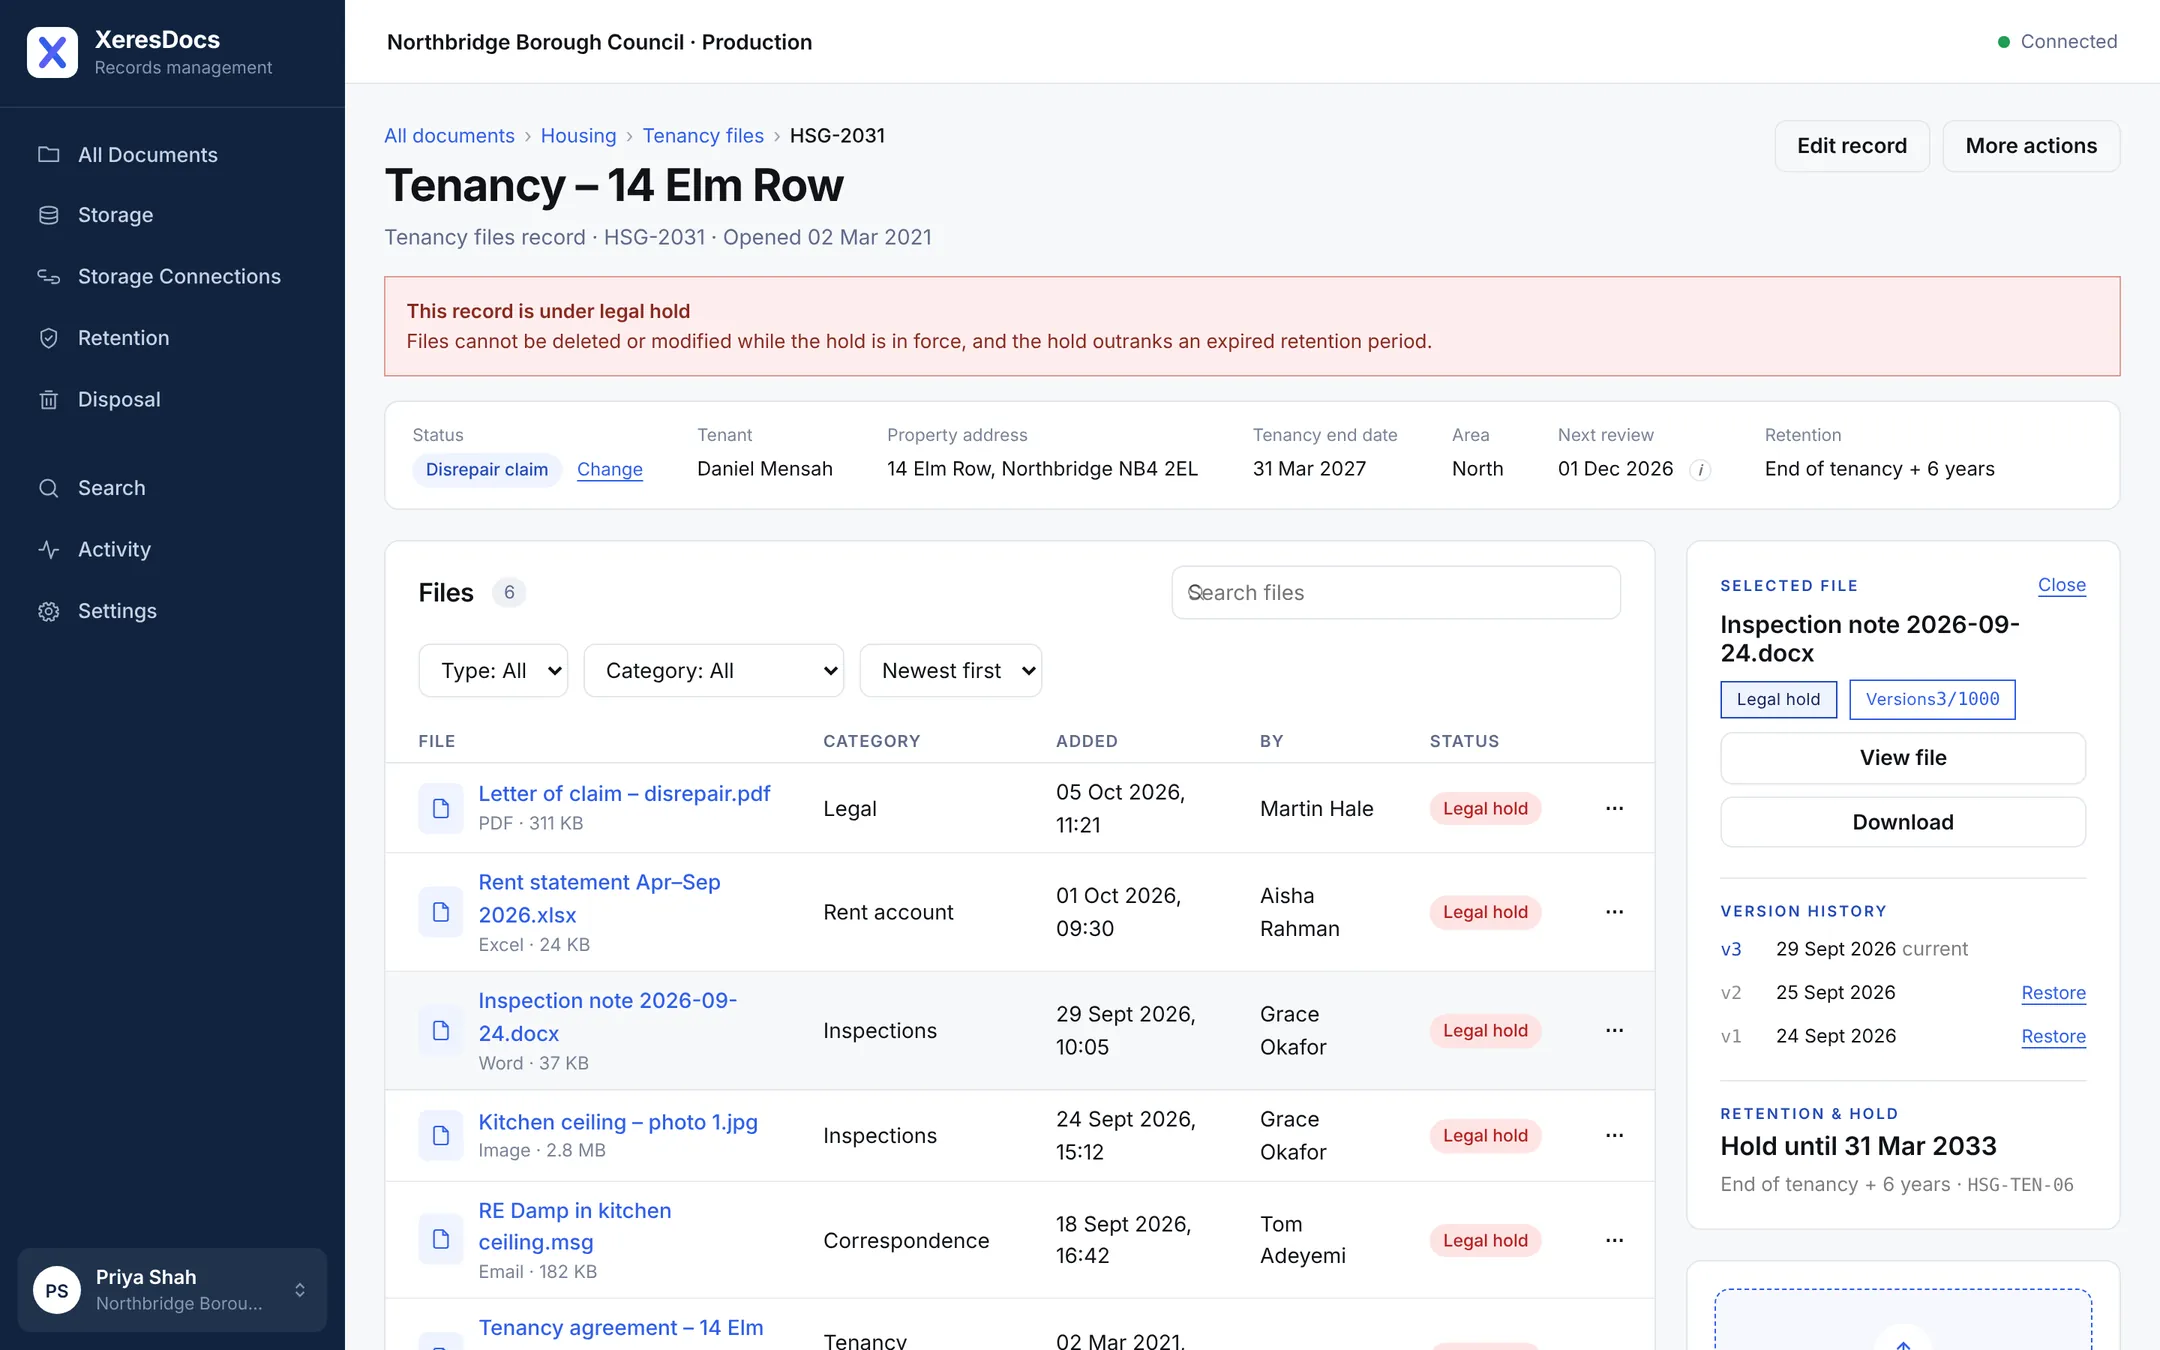Click the Edit record button

pyautogui.click(x=1852, y=146)
